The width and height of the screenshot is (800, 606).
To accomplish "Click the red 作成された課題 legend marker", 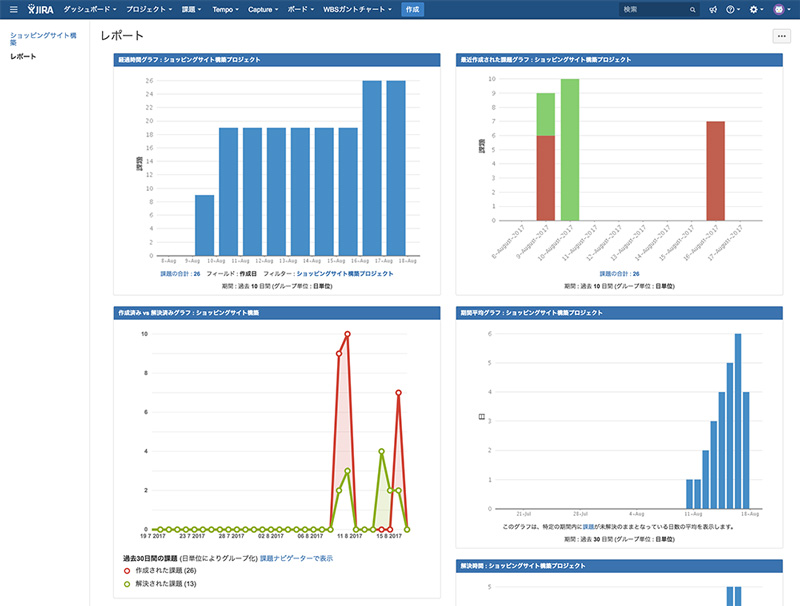I will tap(127, 571).
